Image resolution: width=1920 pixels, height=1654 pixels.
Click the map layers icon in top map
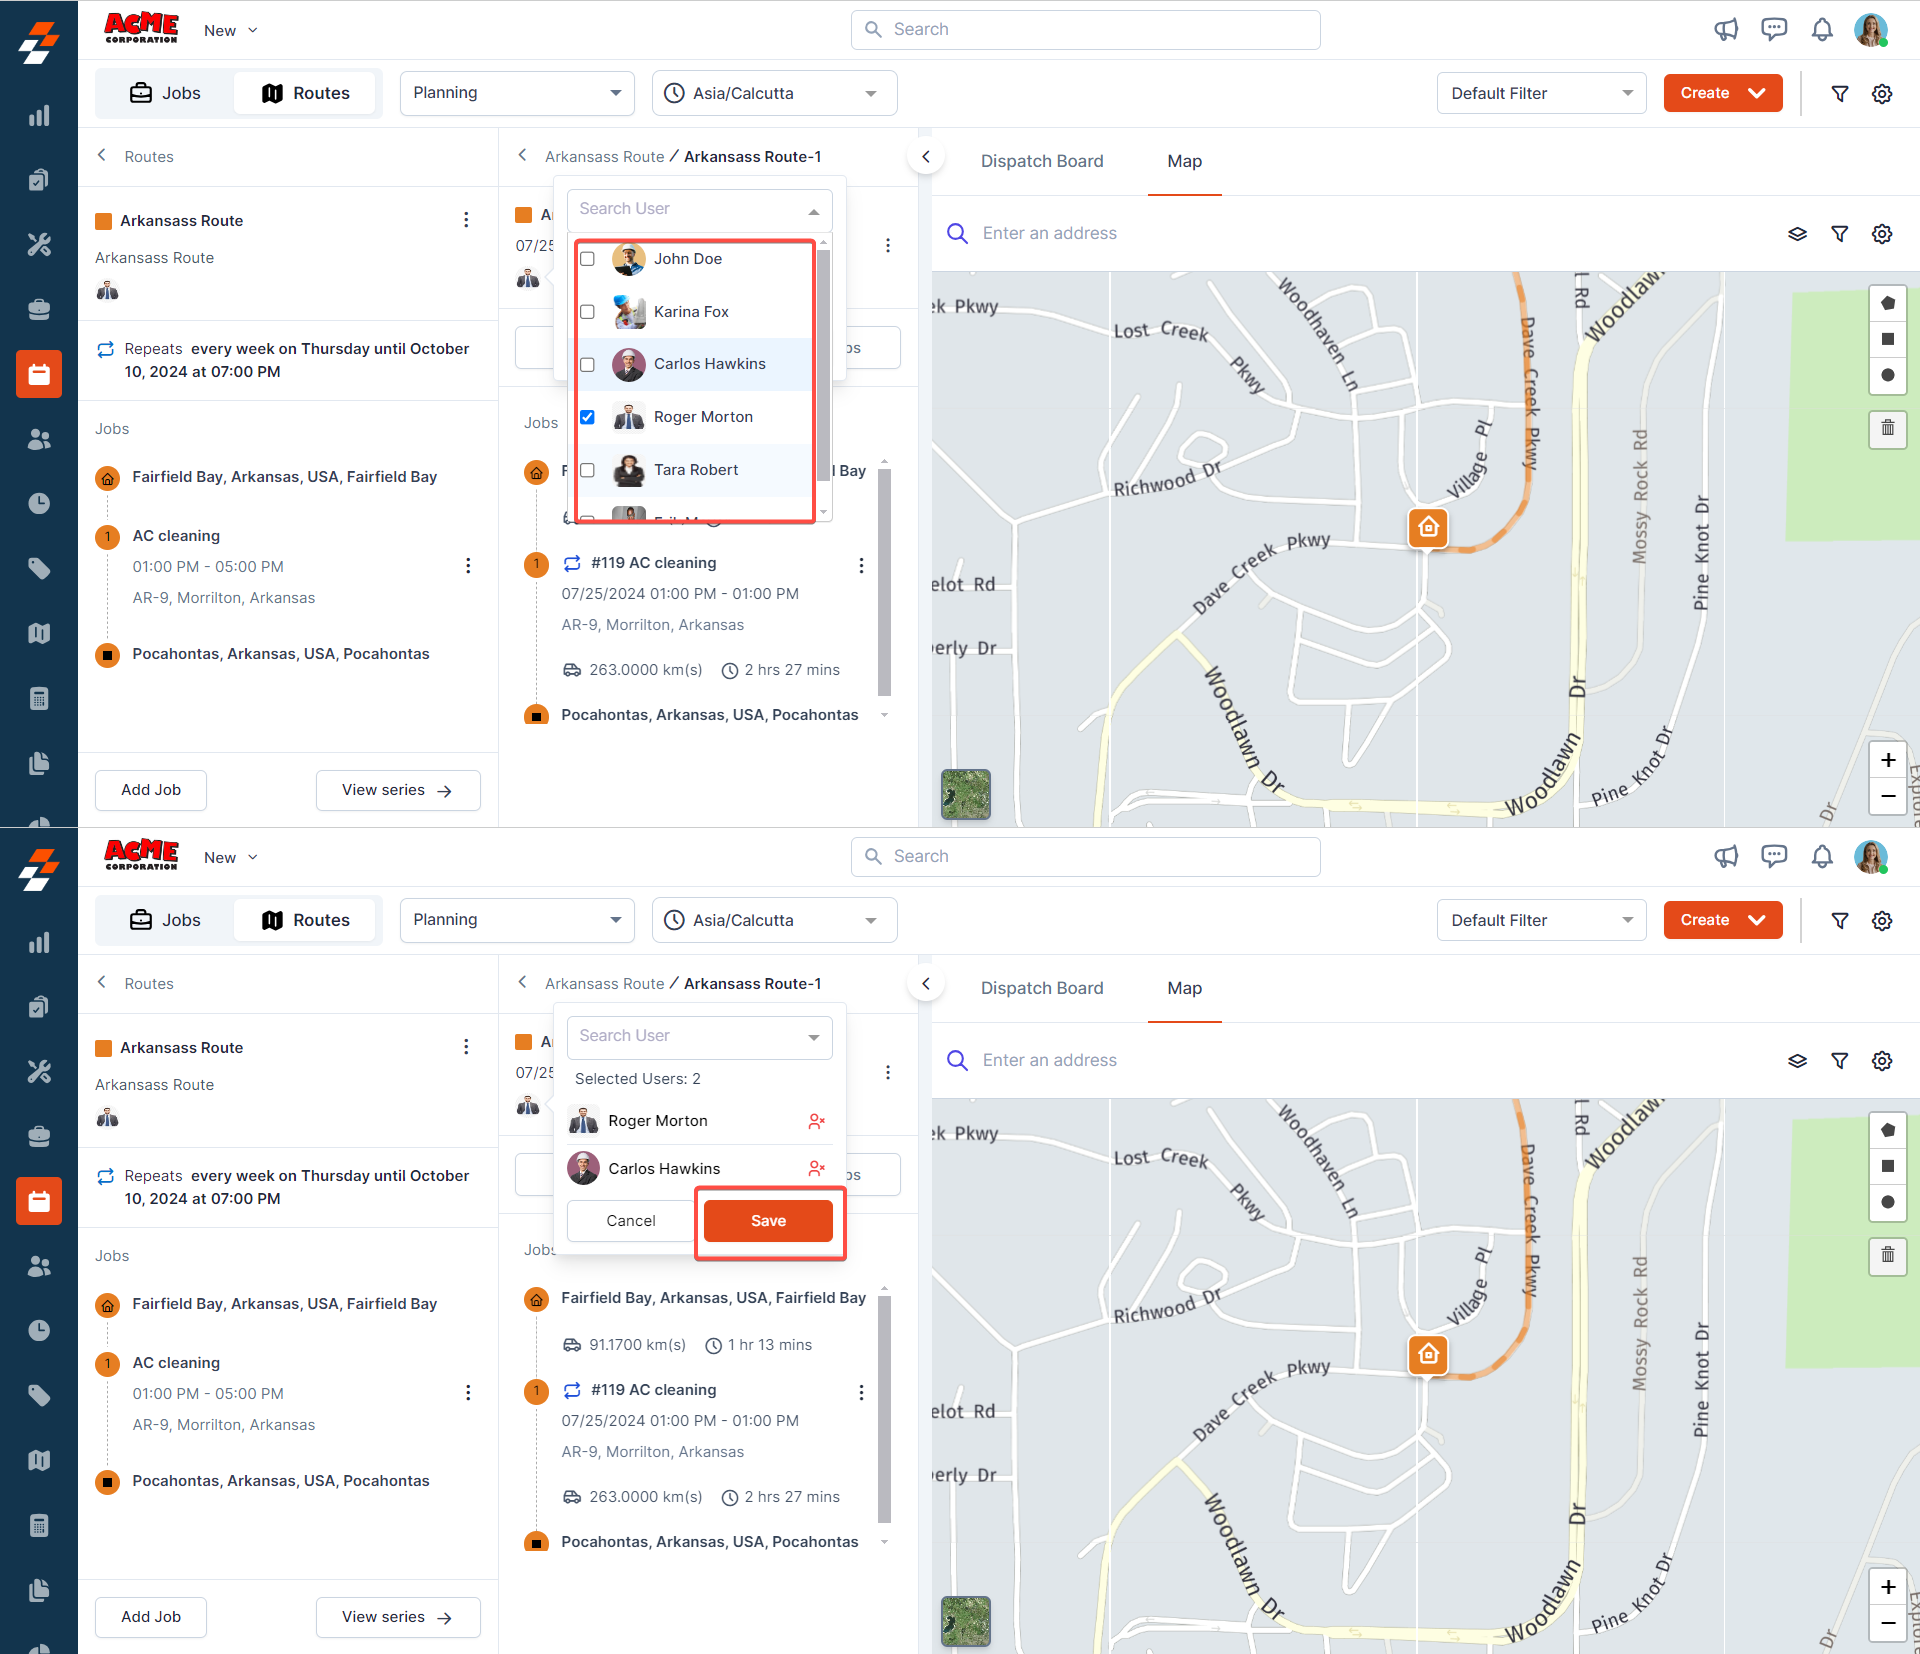[x=1797, y=234]
